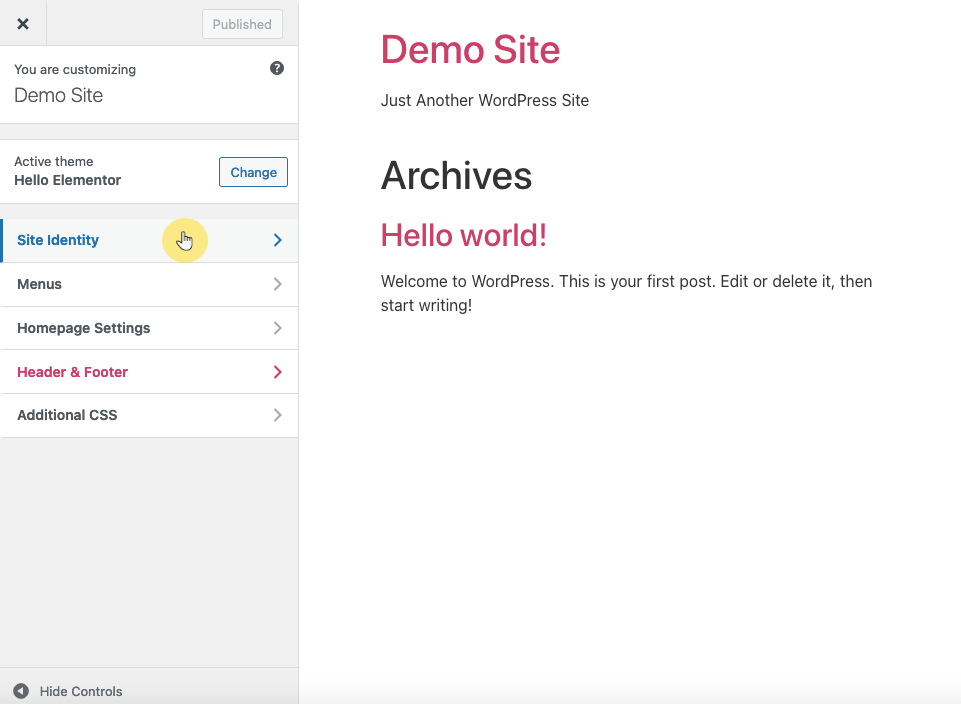Viewport: 961px width, 704px height.
Task: Open the Hello world! post link
Action: [463, 235]
